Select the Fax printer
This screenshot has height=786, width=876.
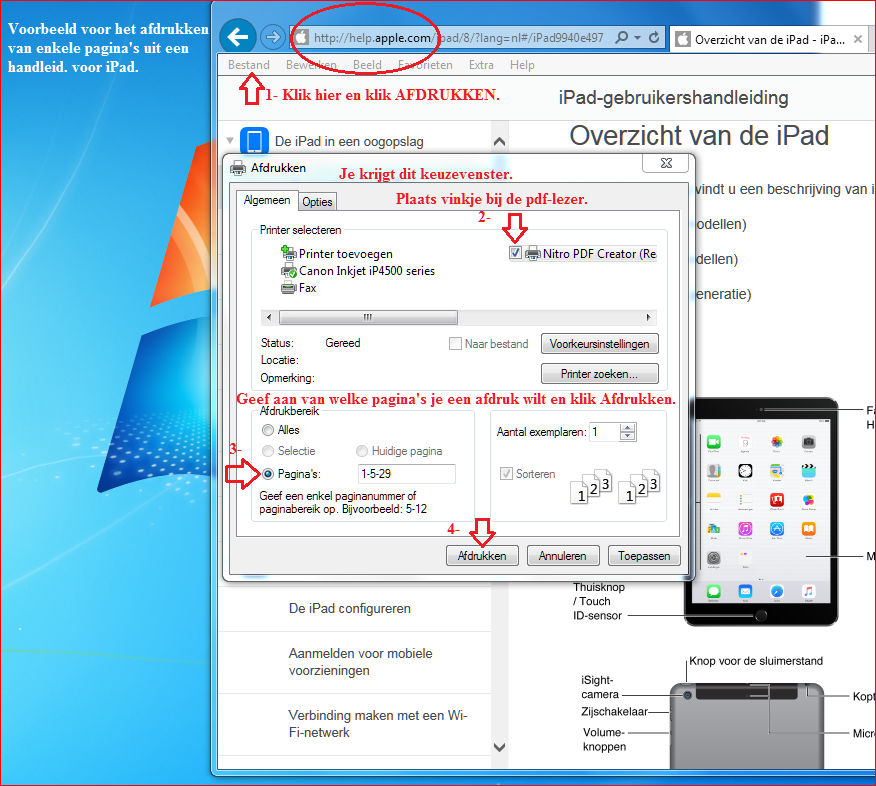coord(307,288)
